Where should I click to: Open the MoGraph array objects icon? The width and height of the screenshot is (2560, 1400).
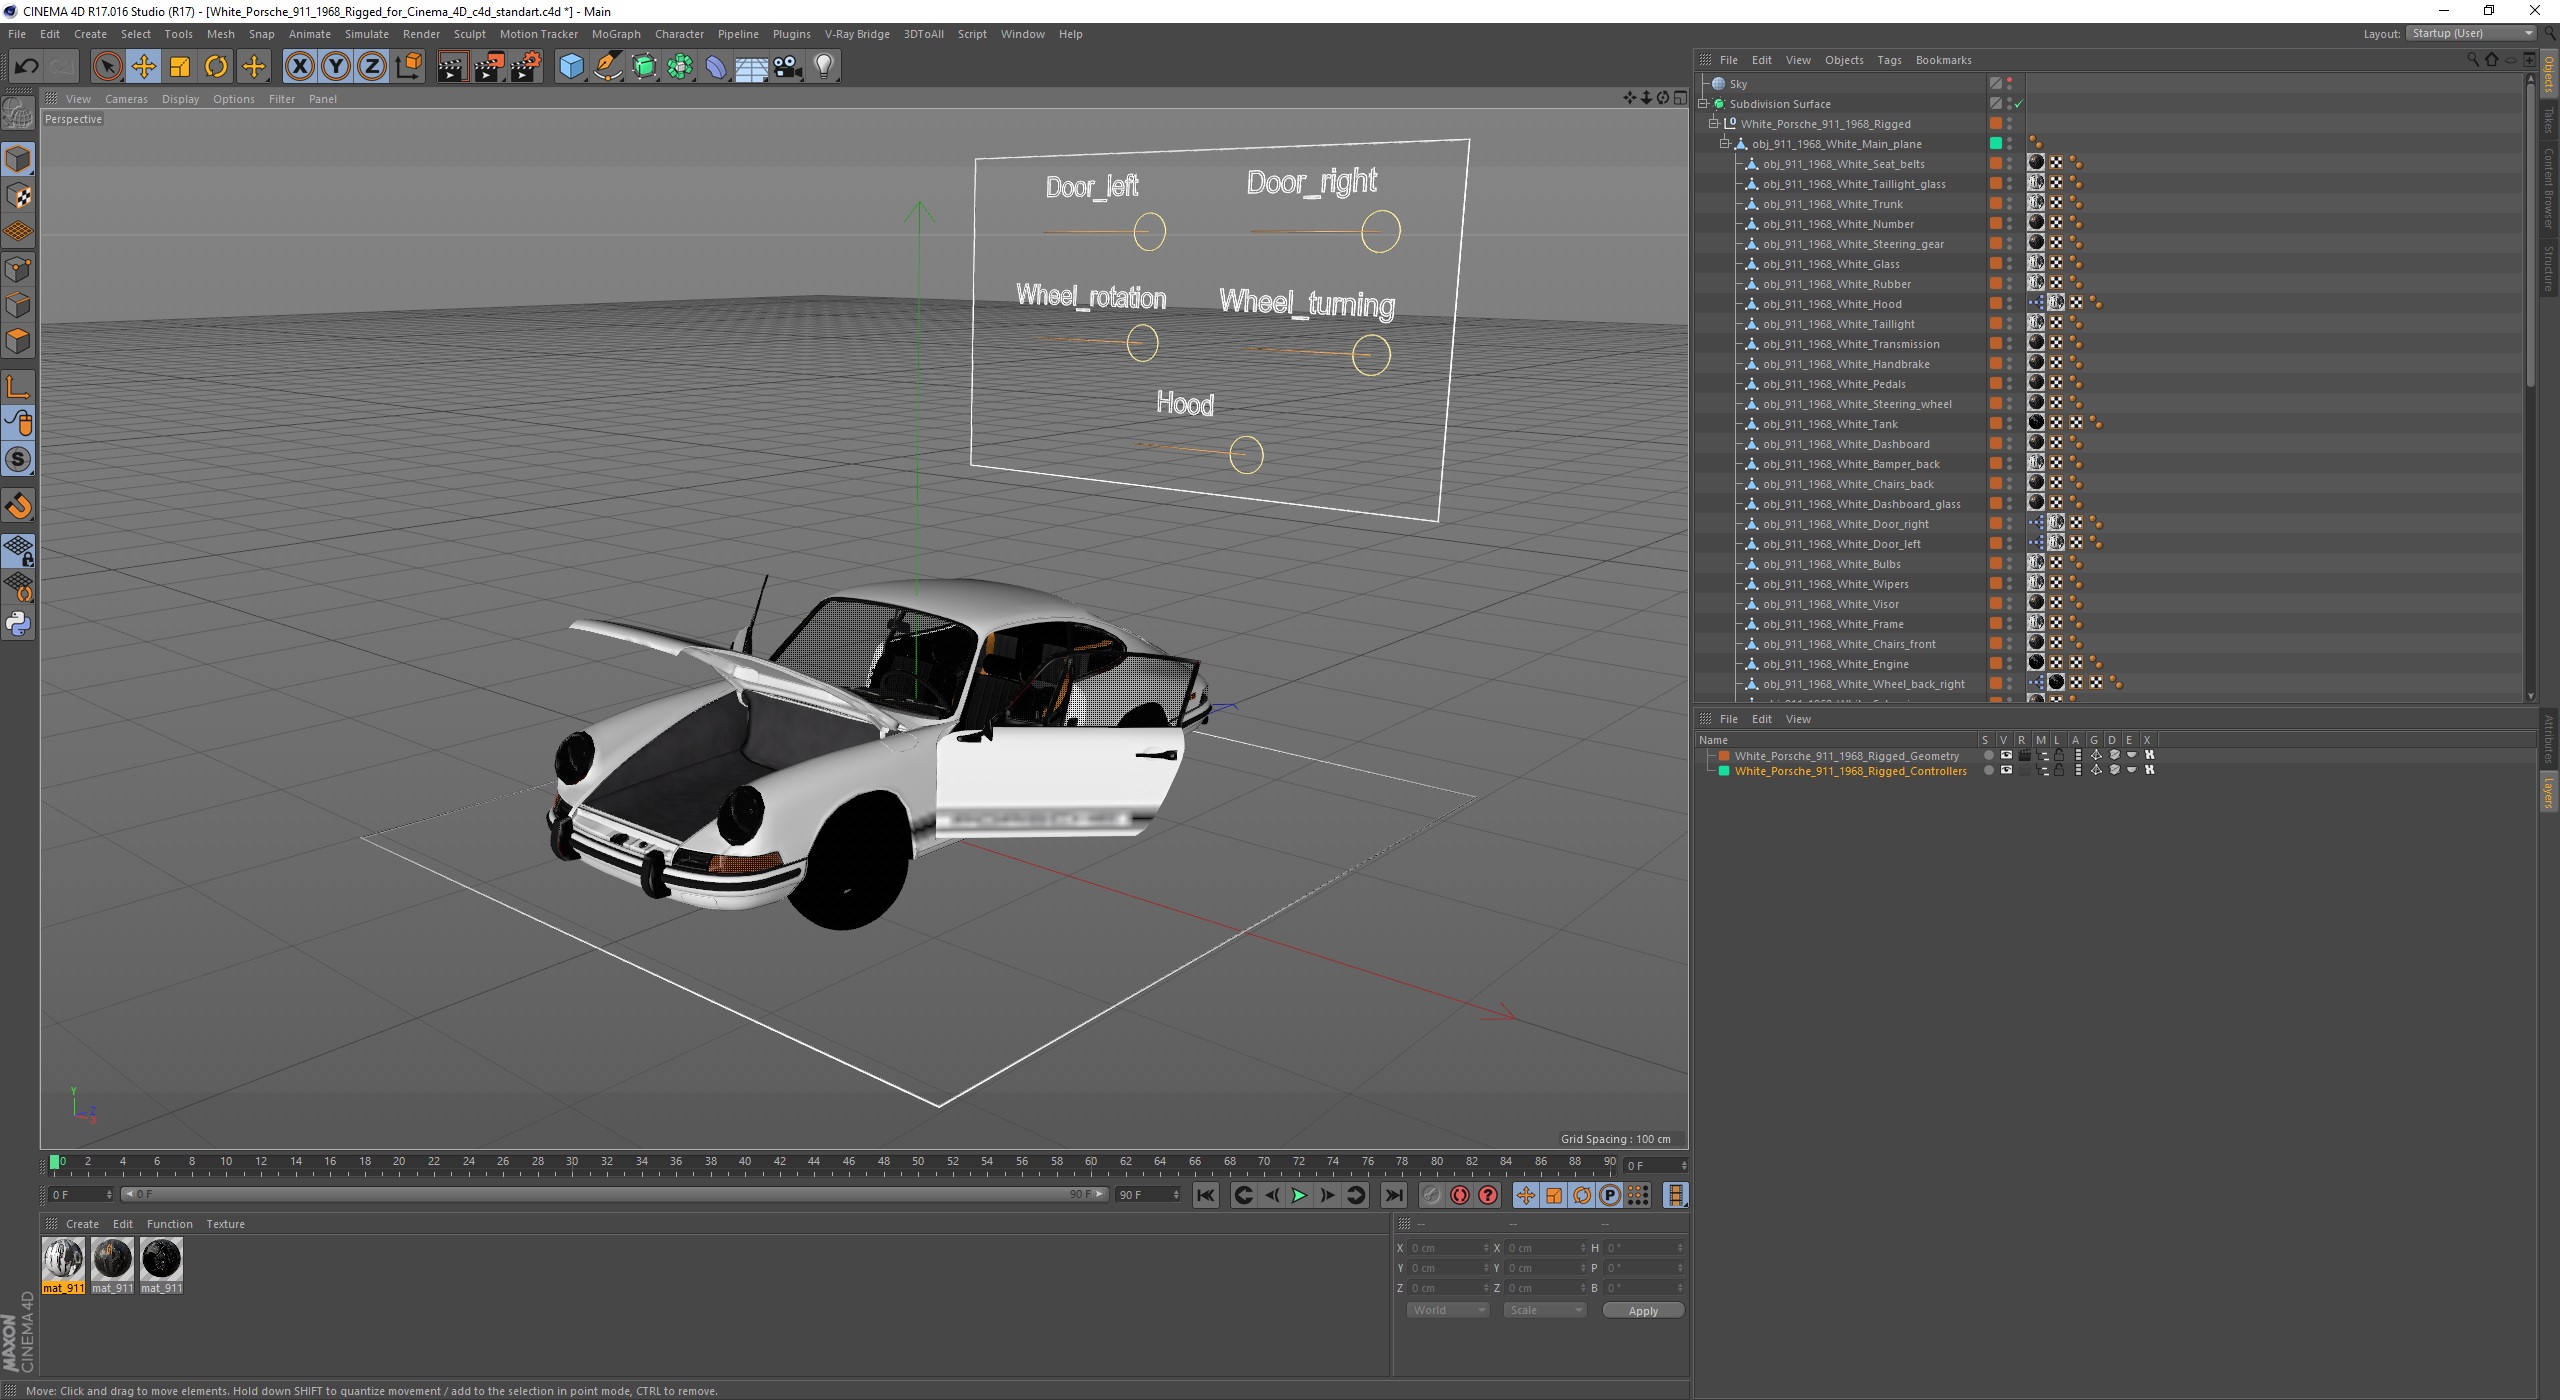pos(680,67)
